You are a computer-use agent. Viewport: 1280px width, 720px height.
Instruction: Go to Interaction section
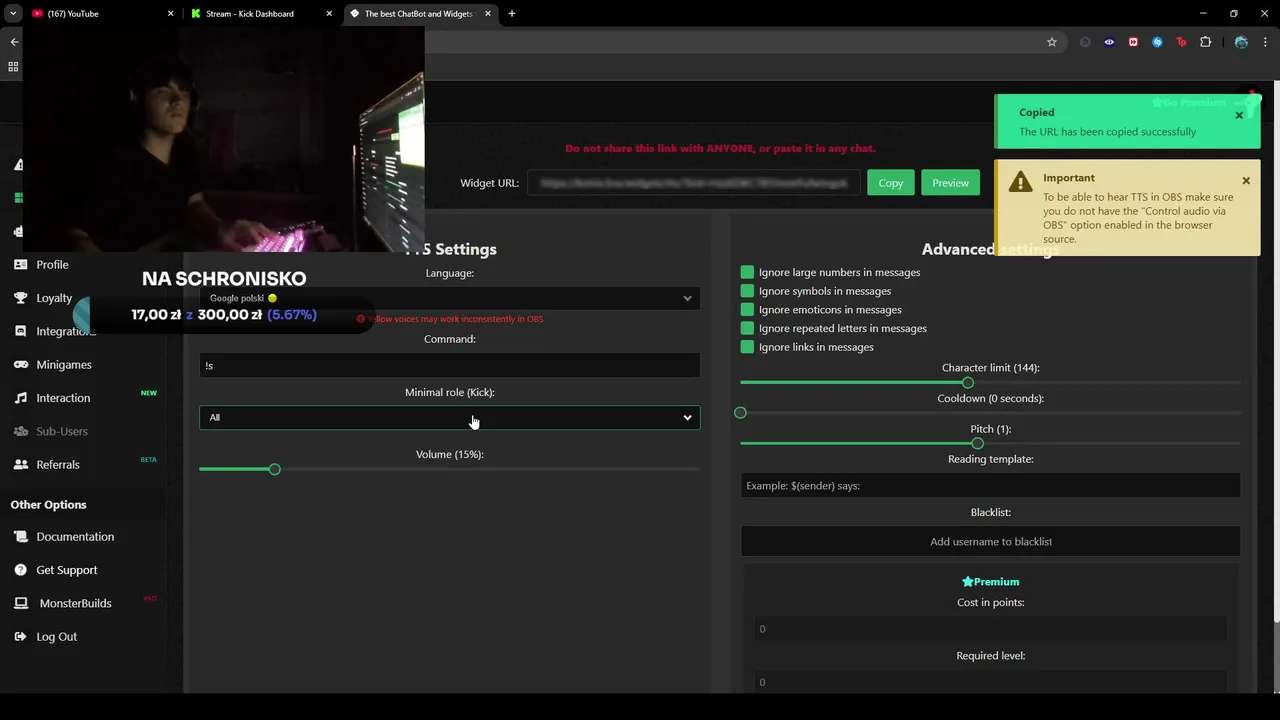(x=63, y=398)
